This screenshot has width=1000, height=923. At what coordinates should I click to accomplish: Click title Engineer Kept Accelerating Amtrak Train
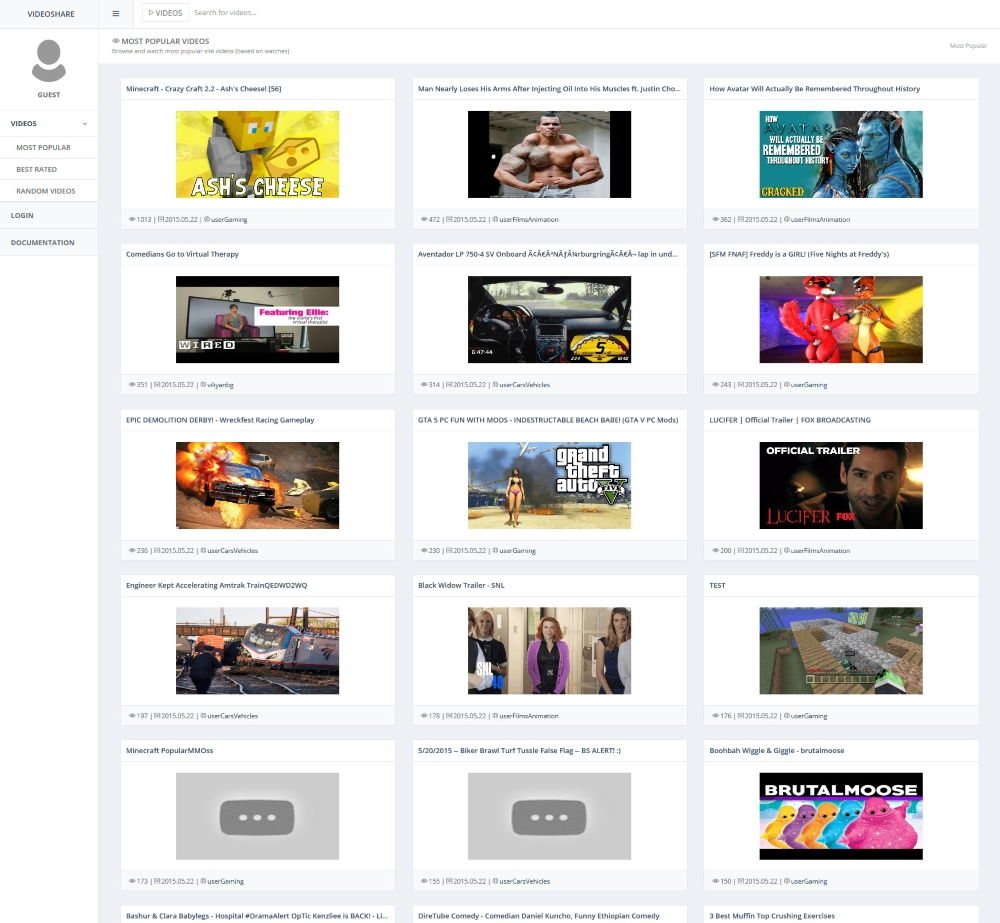click(216, 585)
